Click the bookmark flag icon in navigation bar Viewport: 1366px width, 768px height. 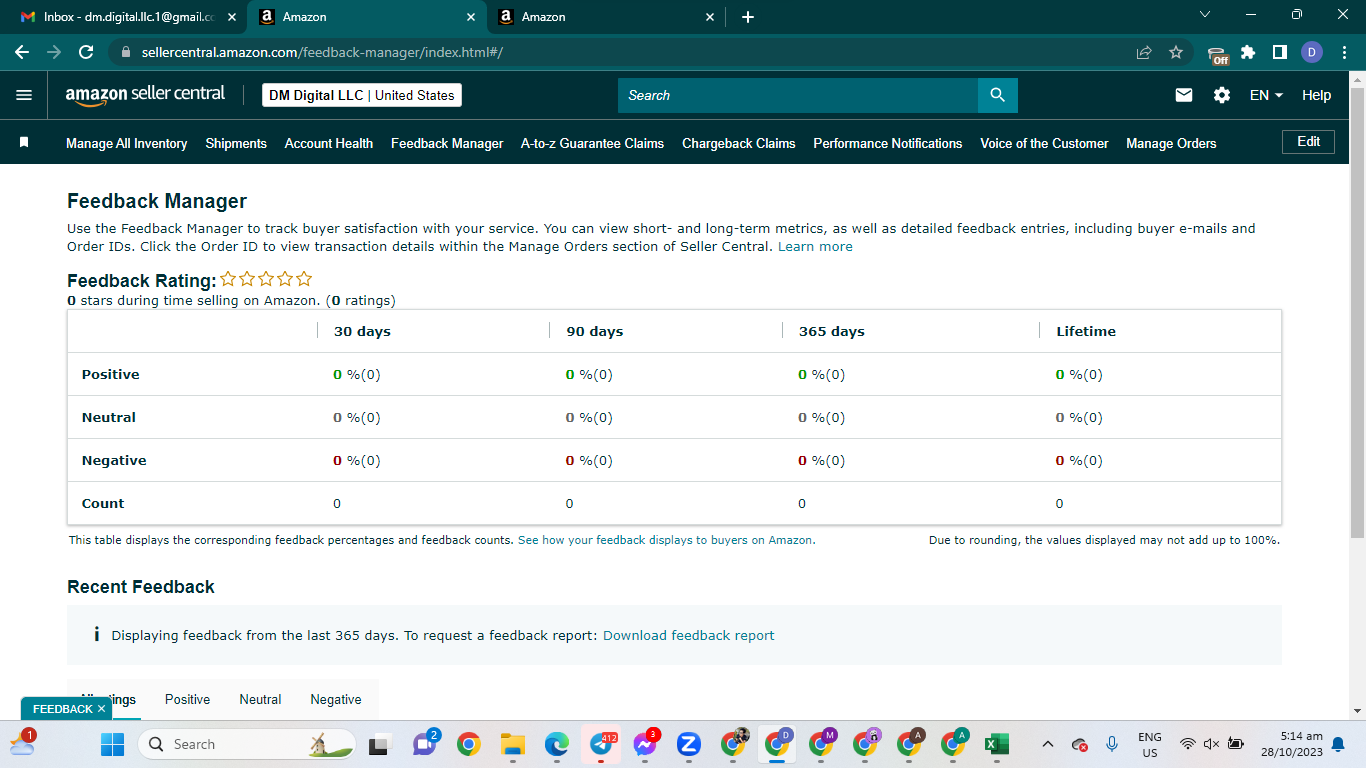[24, 143]
